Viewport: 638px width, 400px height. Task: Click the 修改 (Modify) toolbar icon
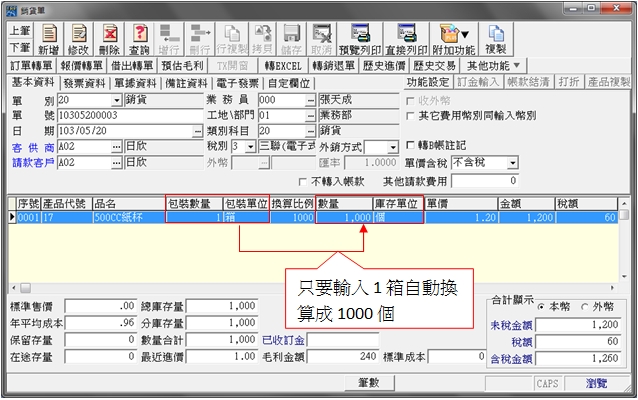[78, 39]
